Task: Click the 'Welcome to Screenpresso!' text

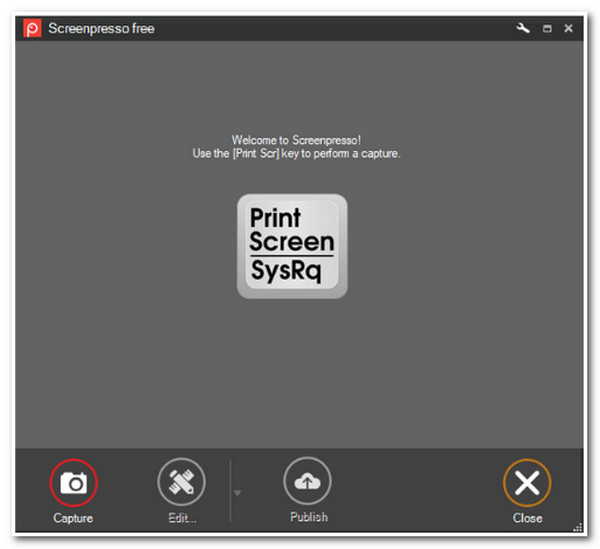Action: tap(296, 140)
